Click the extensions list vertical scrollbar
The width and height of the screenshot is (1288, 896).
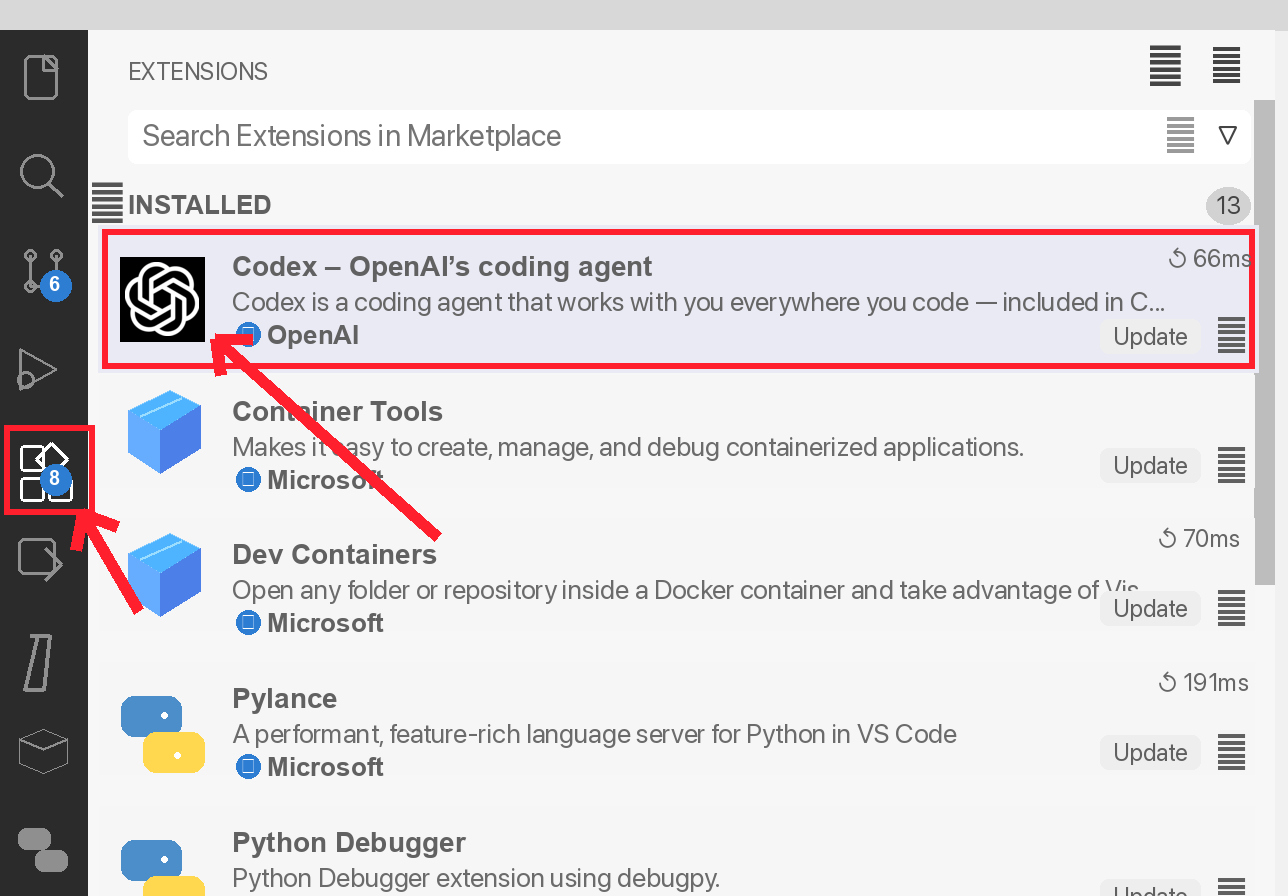click(x=1265, y=340)
